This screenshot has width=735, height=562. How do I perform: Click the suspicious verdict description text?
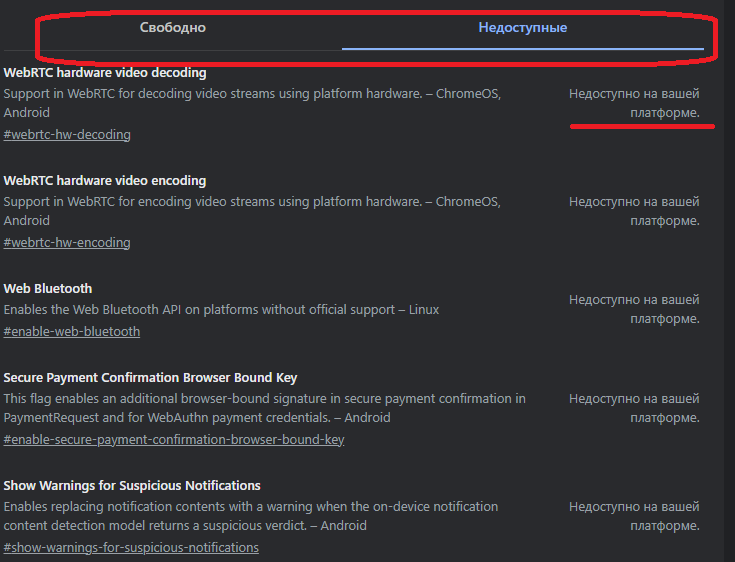pyautogui.click(x=251, y=516)
